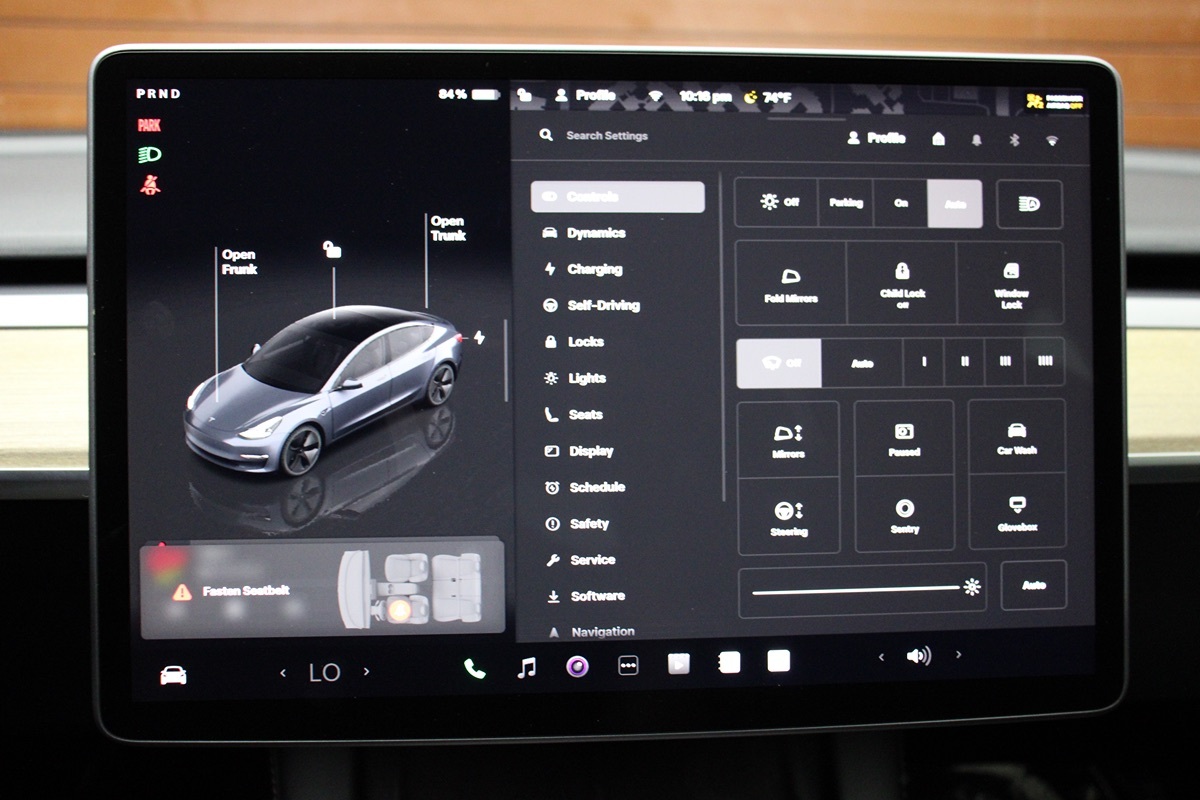Image resolution: width=1200 pixels, height=800 pixels.
Task: Tap the HomeLink garage icon in settings header
Action: [x=938, y=139]
